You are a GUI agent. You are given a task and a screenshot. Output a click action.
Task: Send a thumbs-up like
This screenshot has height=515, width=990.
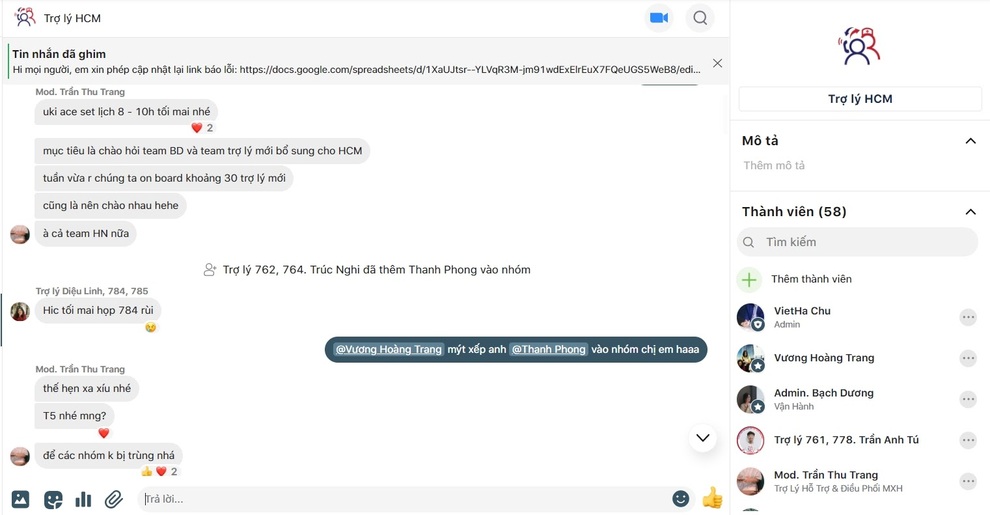click(712, 498)
